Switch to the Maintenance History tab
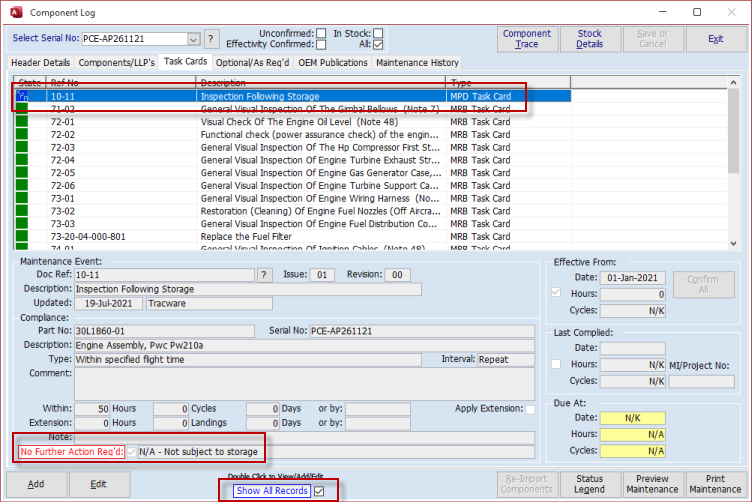This screenshot has width=752, height=502. 417,62
